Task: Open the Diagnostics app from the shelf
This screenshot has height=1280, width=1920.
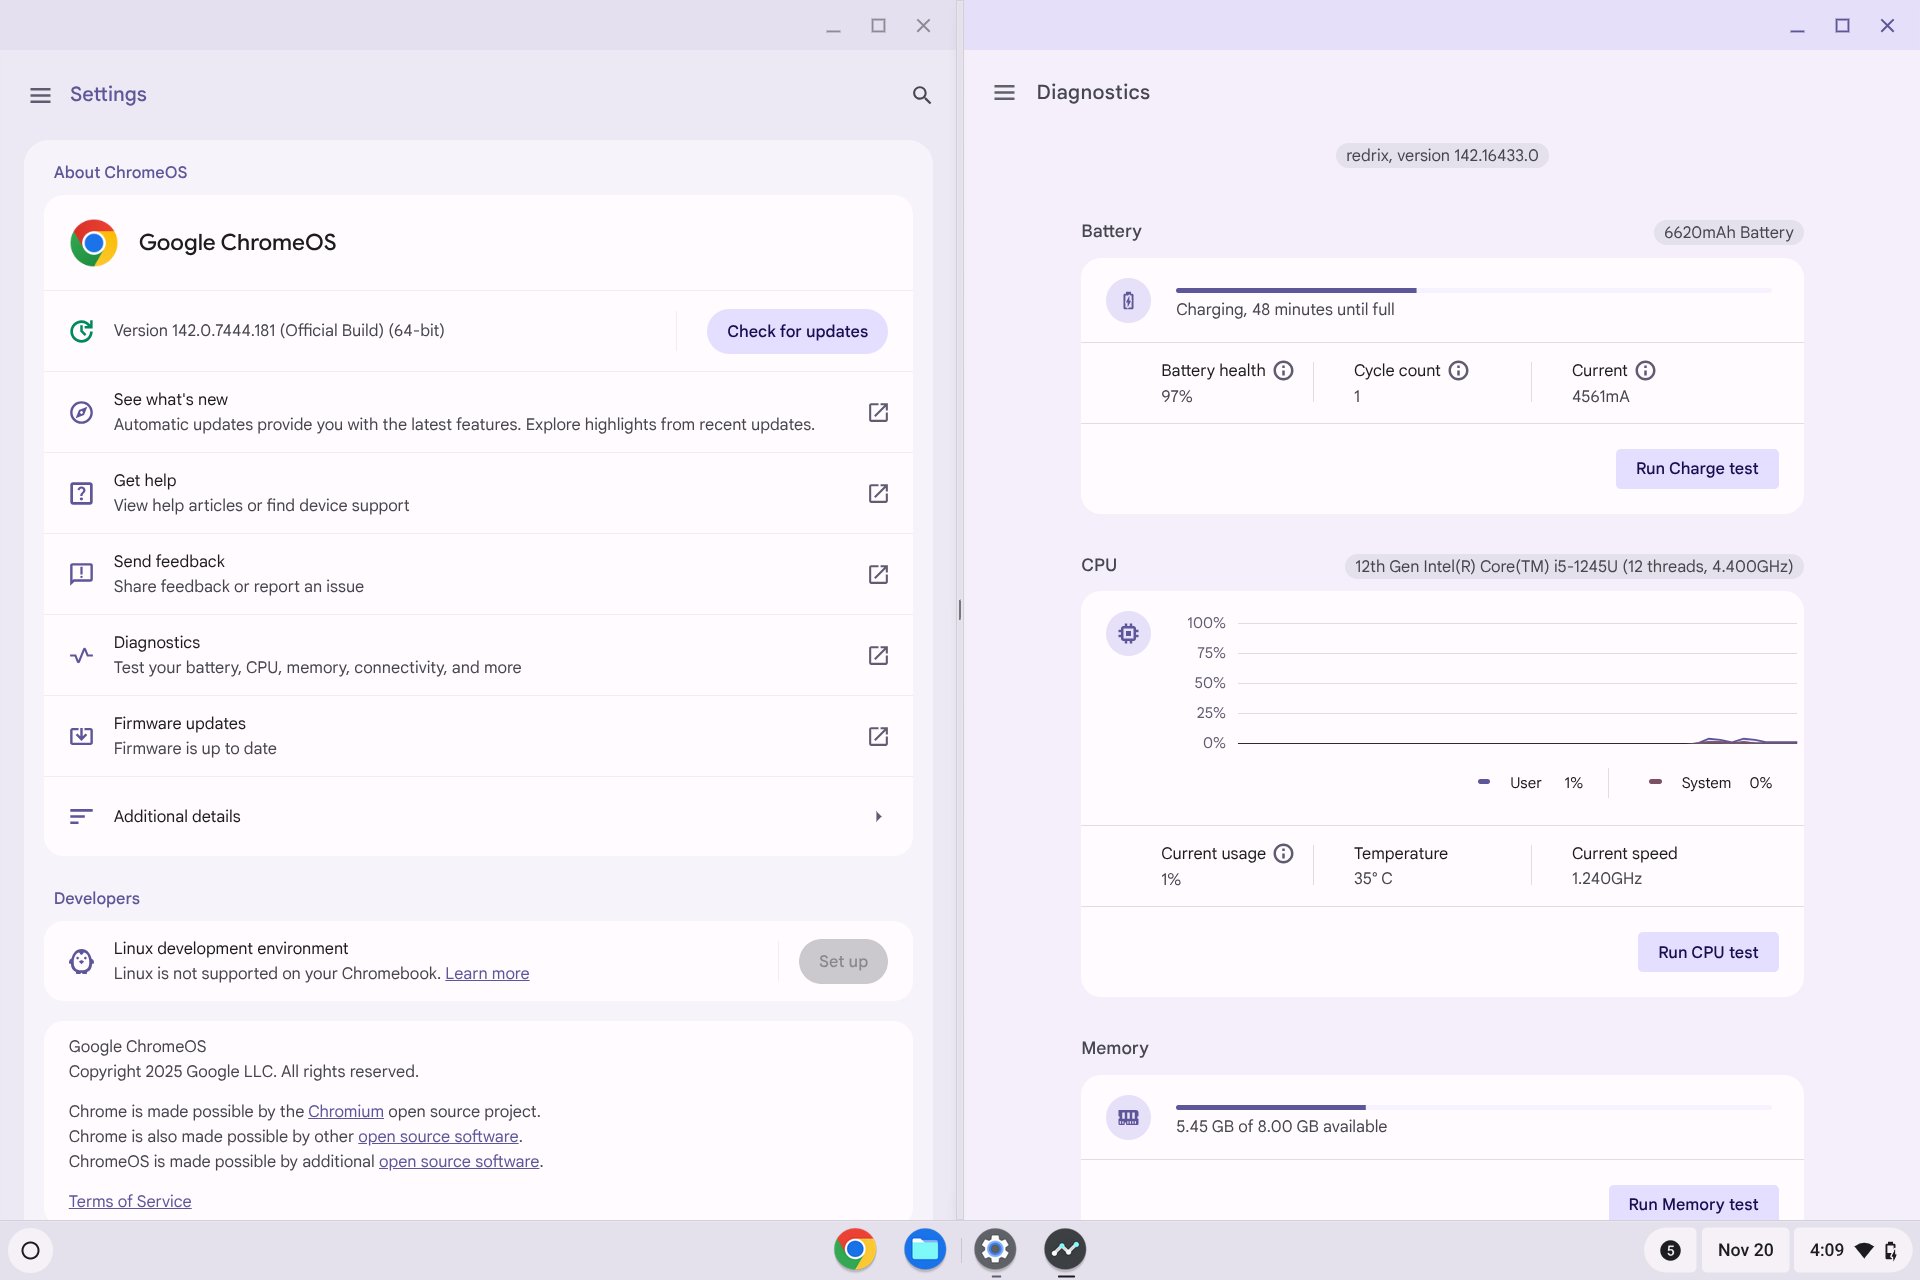Action: tap(1065, 1249)
